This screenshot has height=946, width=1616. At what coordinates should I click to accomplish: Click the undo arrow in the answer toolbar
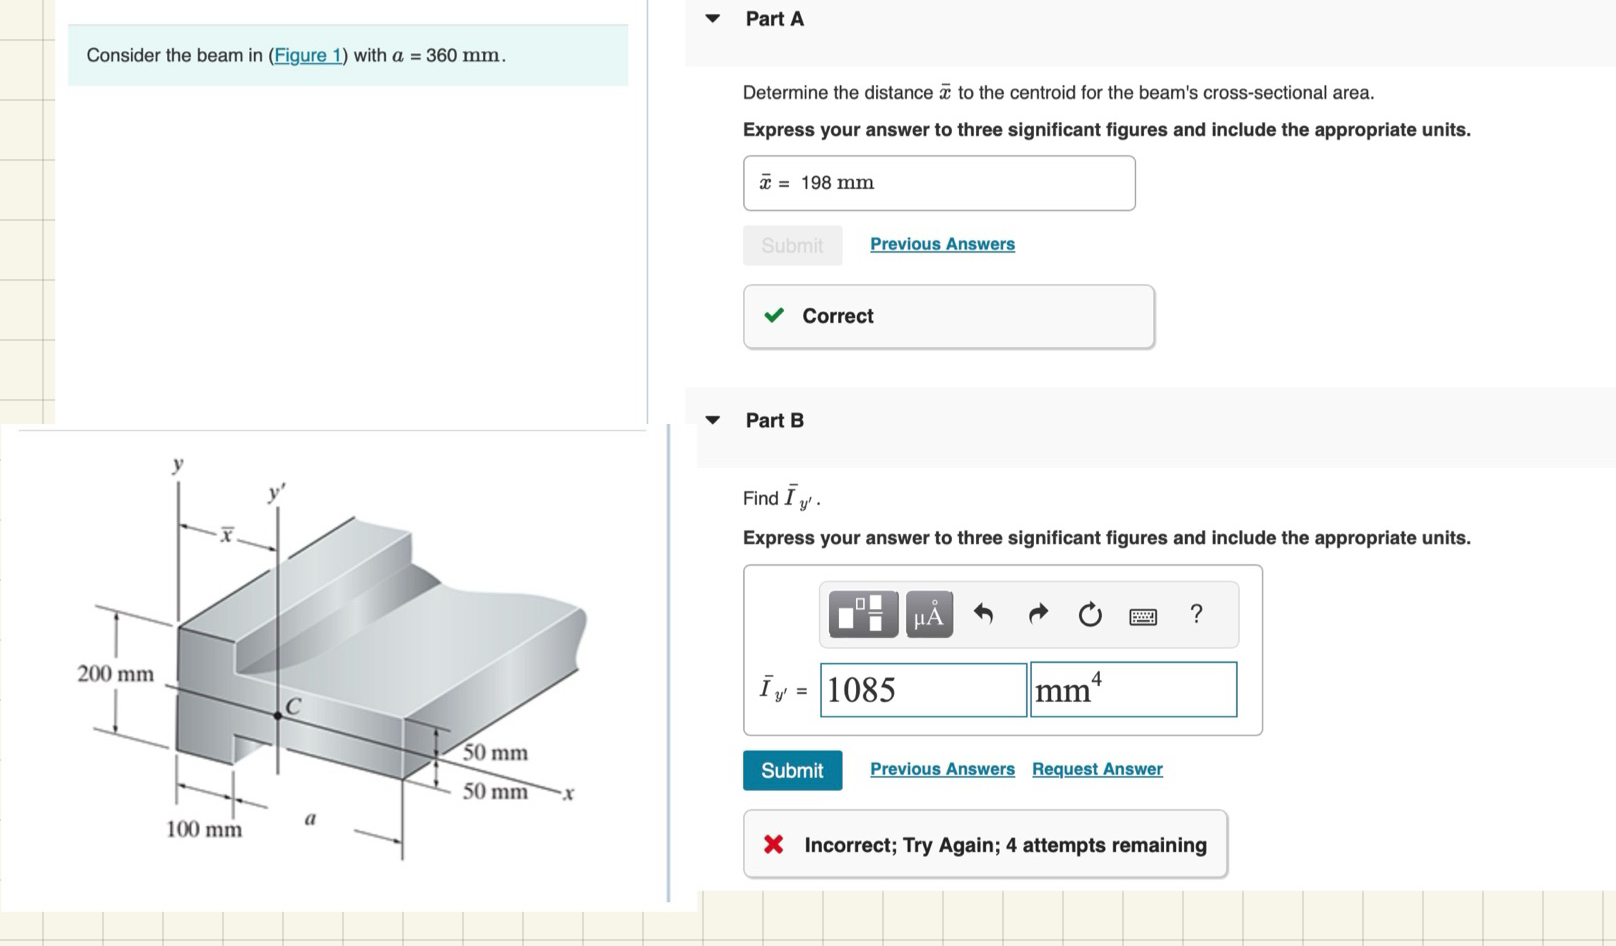983,614
